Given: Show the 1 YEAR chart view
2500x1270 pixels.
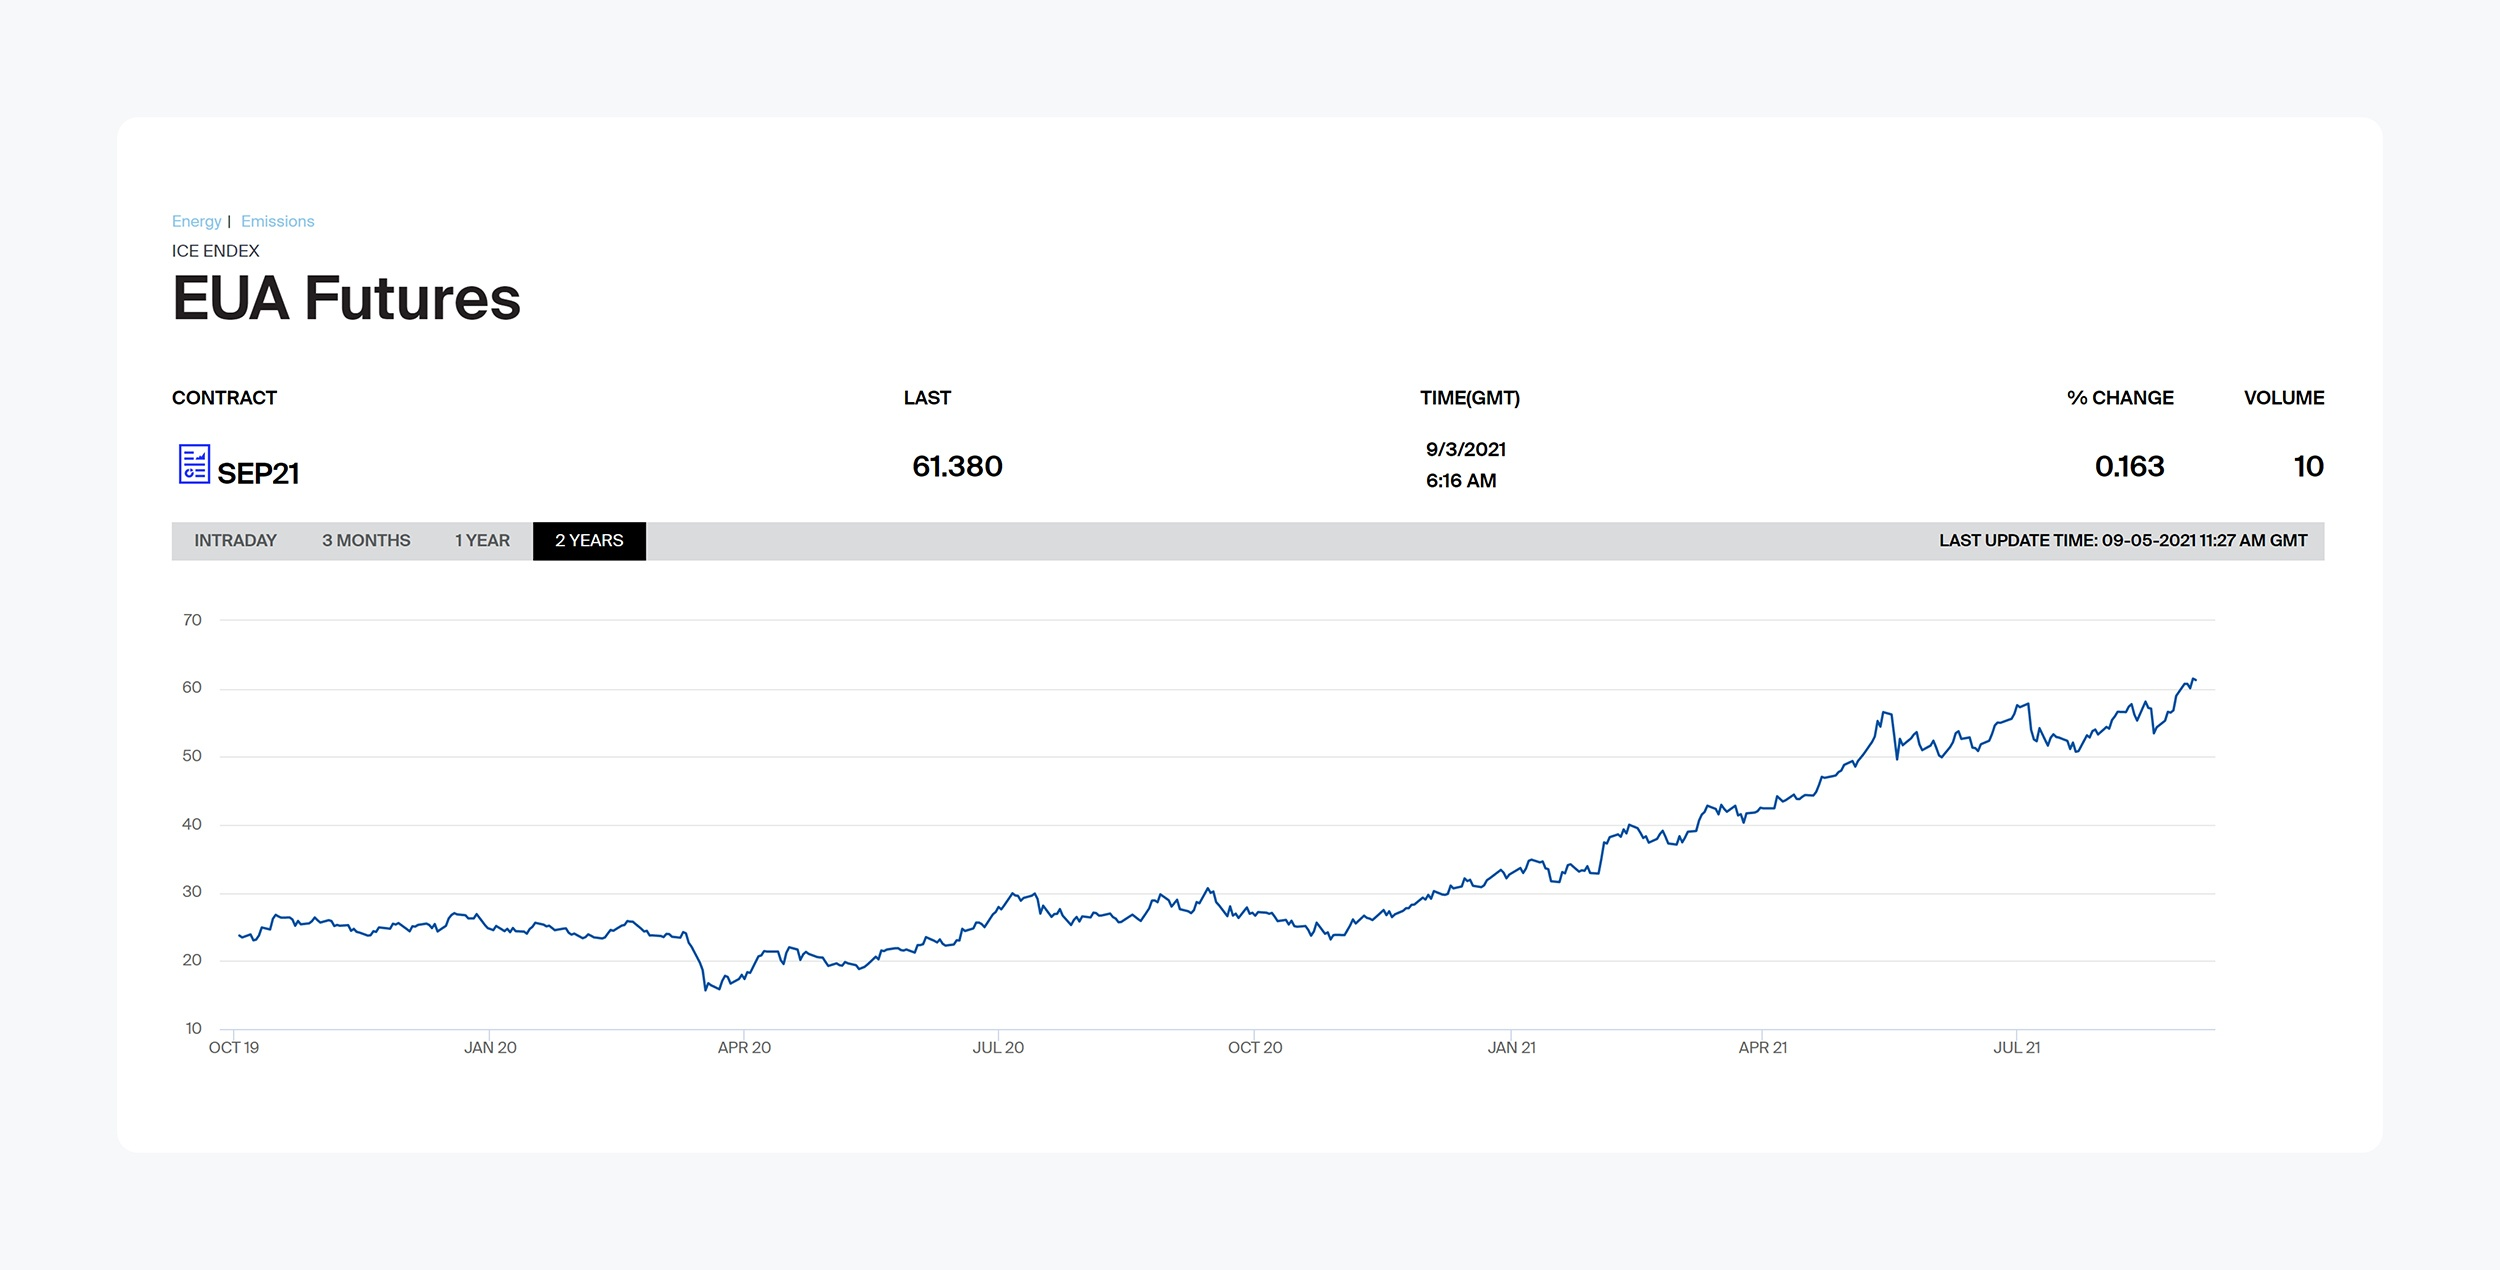Looking at the screenshot, I should pyautogui.click(x=482, y=541).
